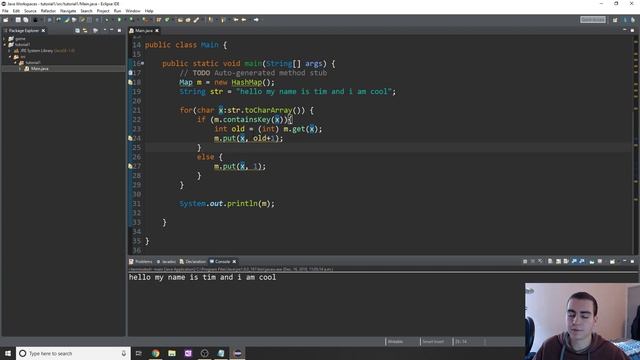Expand the game project in Package Explorer
Viewport: 640px width, 360px height.
(x=4, y=39)
